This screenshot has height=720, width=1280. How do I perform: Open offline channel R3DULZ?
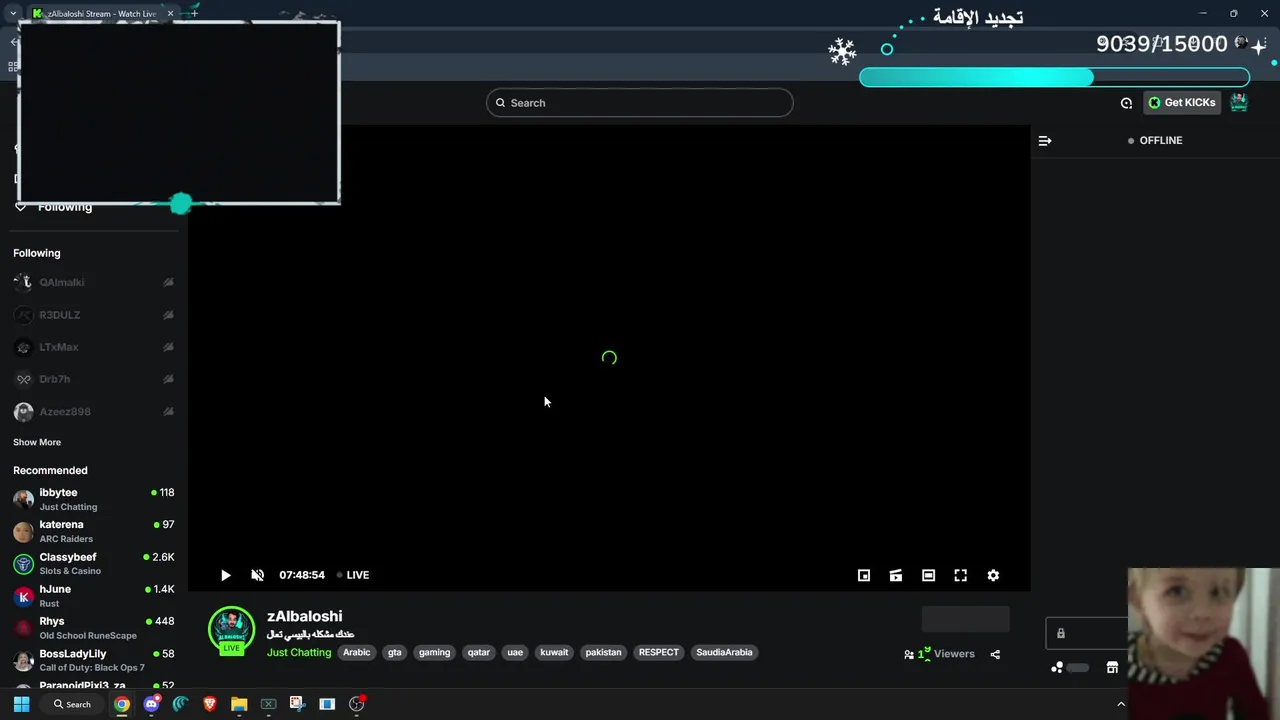[94, 315]
